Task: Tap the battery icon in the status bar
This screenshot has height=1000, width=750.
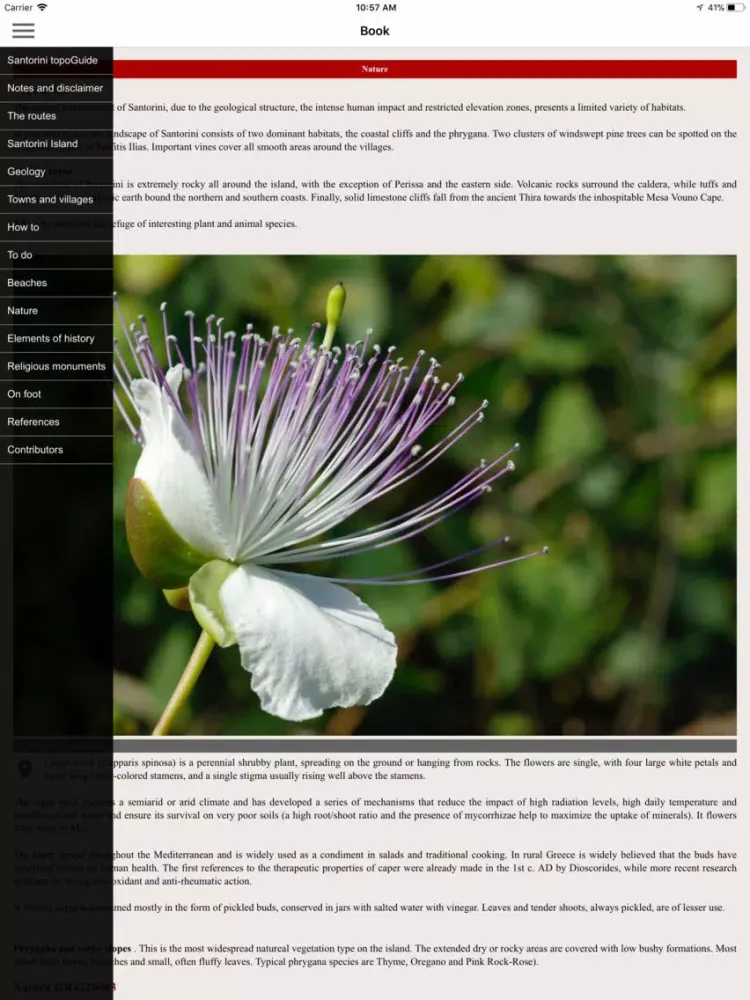Action: (x=736, y=7)
